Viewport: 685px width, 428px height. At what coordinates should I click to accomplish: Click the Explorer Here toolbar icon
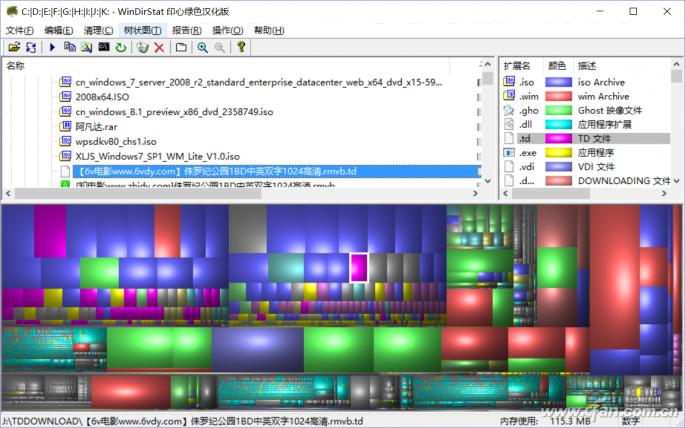pyautogui.click(x=86, y=47)
